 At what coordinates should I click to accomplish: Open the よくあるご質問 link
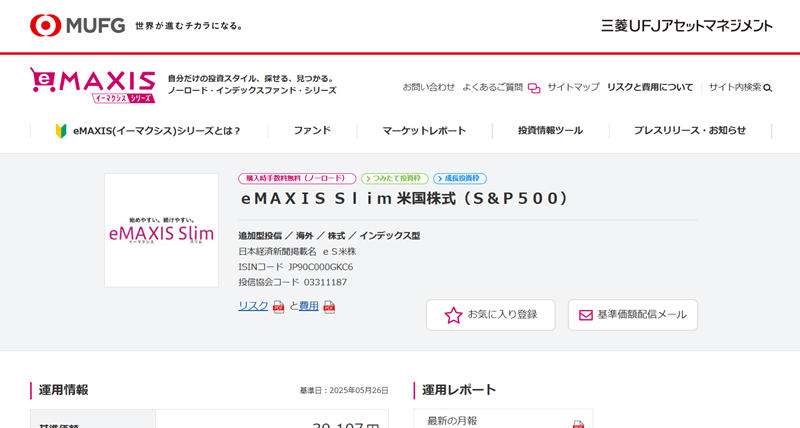click(492, 87)
